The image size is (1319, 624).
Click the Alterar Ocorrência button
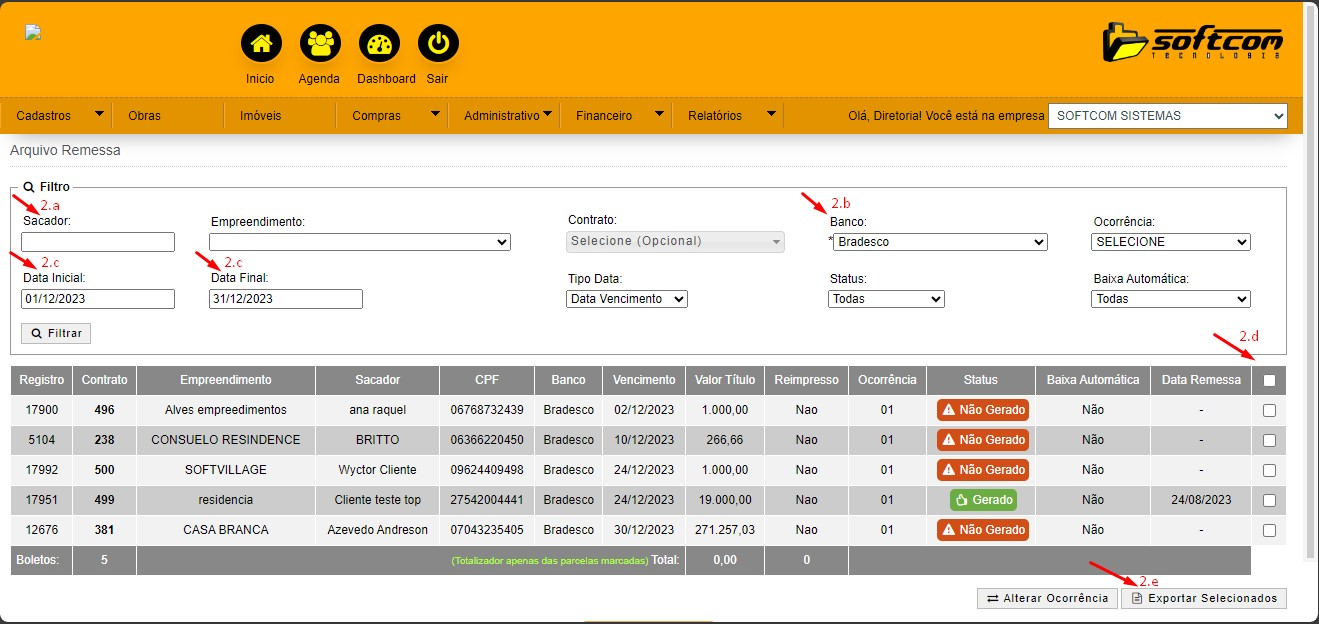[x=1047, y=598]
